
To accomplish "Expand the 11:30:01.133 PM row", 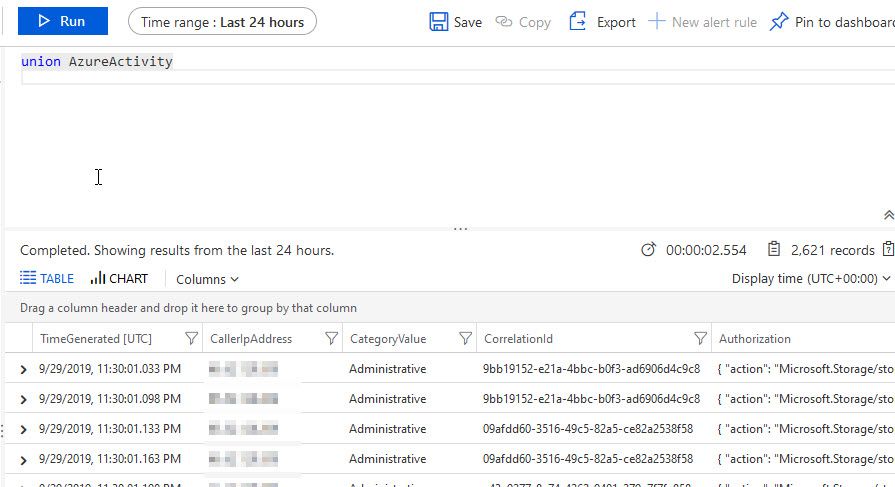I will 23,430.
